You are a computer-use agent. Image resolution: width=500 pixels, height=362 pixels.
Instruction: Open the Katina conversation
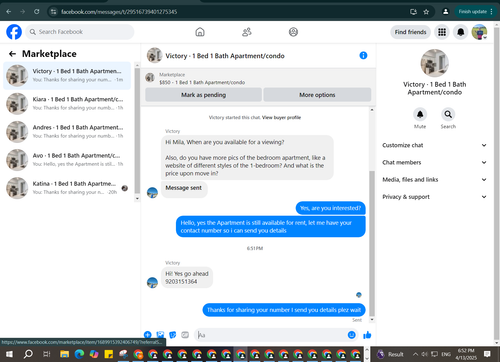pyautogui.click(x=67, y=188)
